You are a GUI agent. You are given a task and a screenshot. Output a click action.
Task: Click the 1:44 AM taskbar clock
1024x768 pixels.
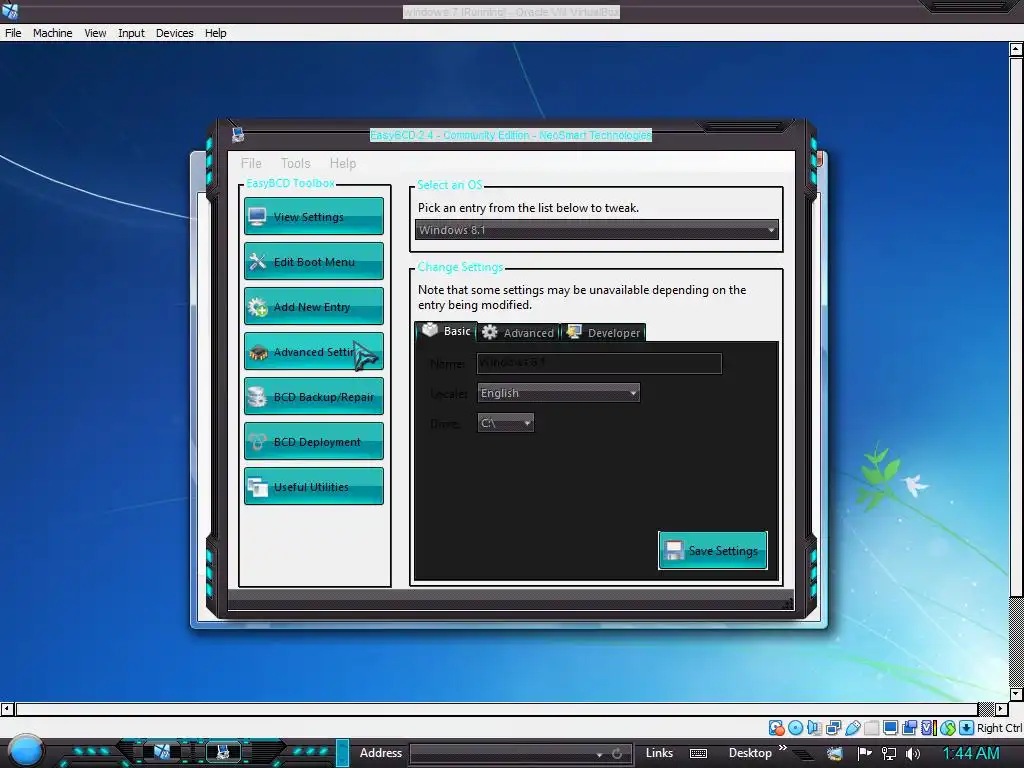coord(971,754)
